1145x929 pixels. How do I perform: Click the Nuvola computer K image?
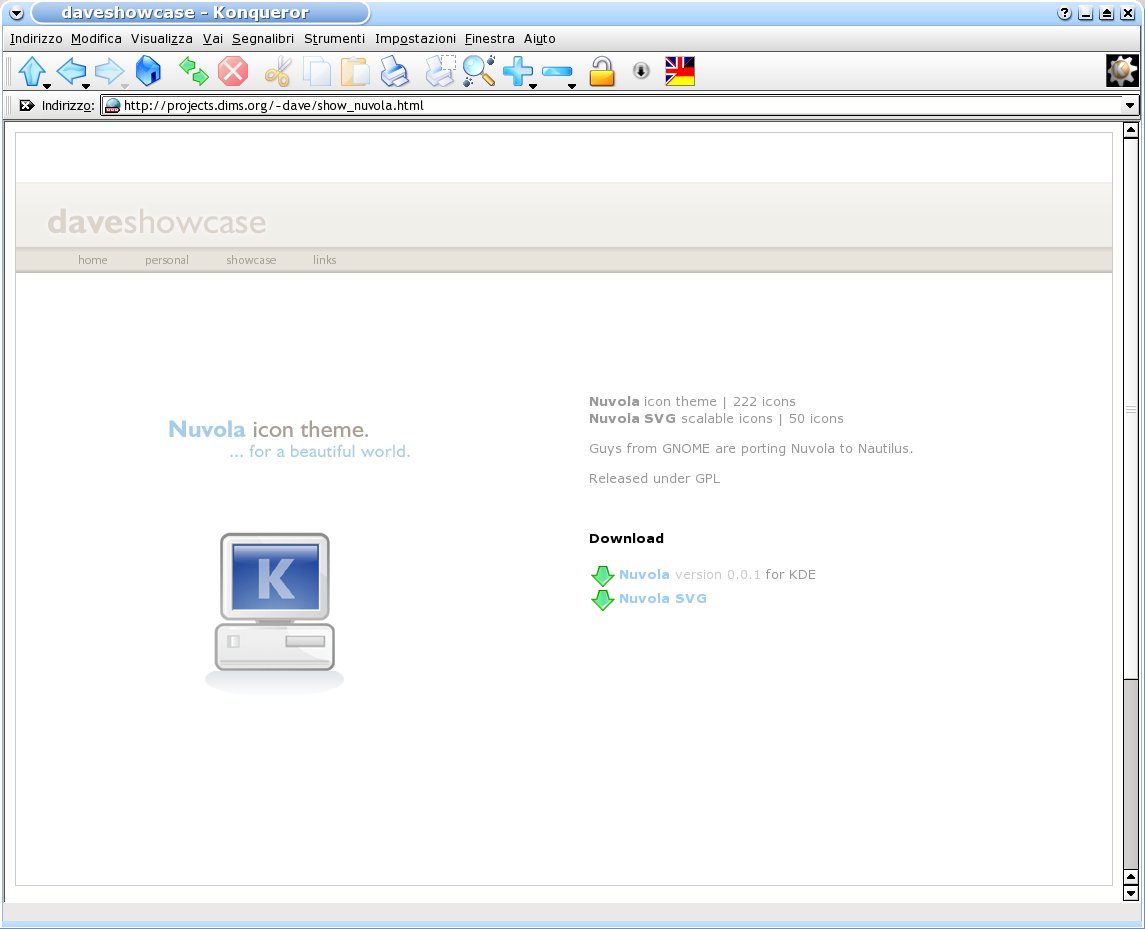(275, 612)
